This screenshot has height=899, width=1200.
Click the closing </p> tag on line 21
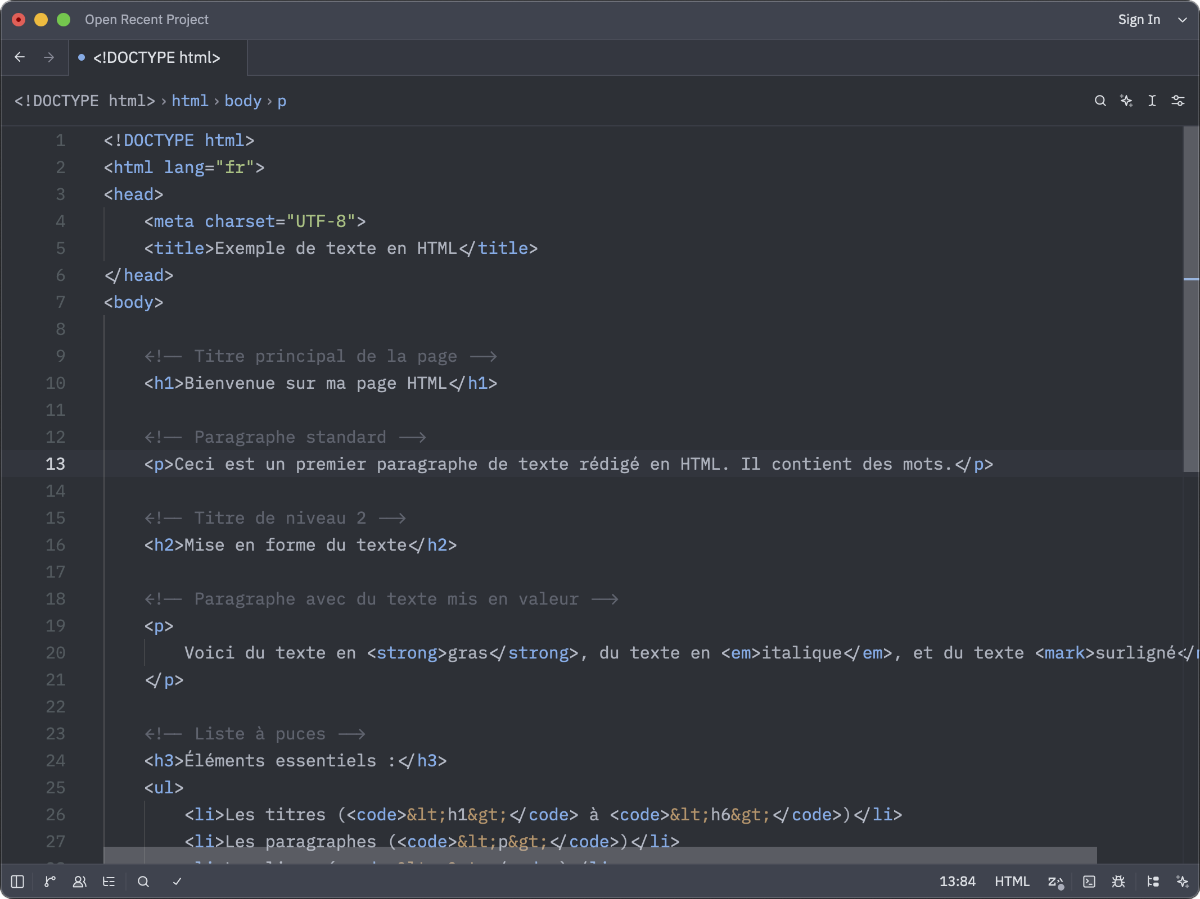164,680
